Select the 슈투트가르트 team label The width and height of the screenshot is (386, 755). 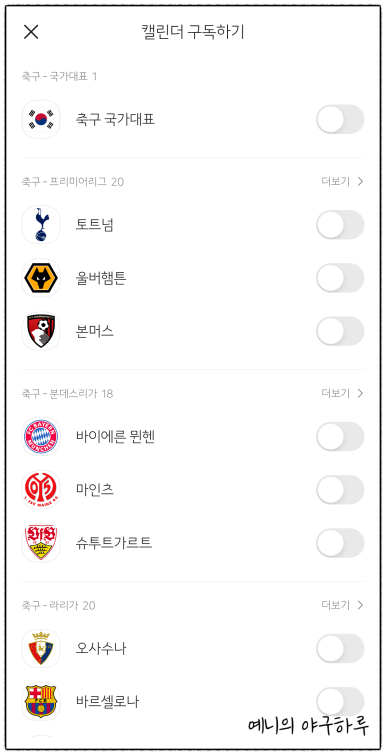point(114,543)
